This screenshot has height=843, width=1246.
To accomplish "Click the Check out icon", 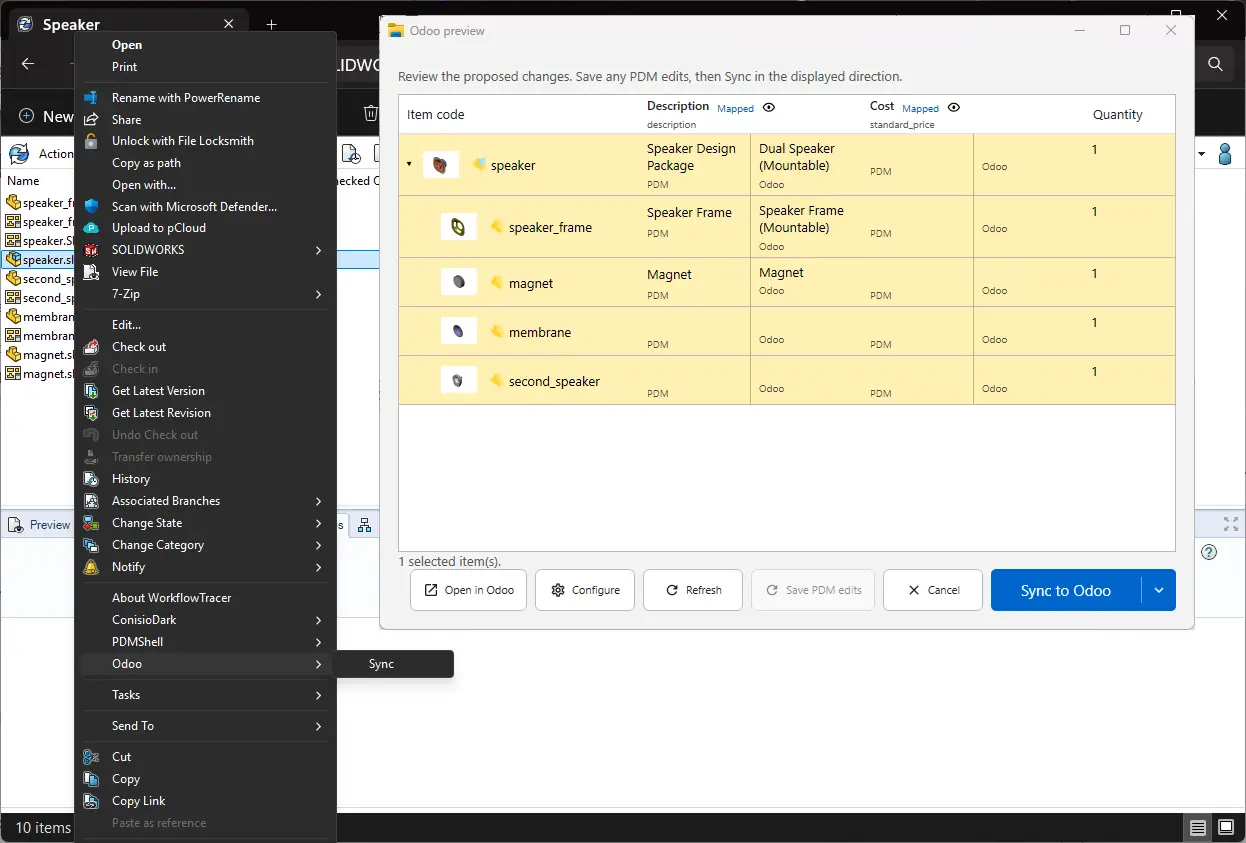I will pos(91,347).
